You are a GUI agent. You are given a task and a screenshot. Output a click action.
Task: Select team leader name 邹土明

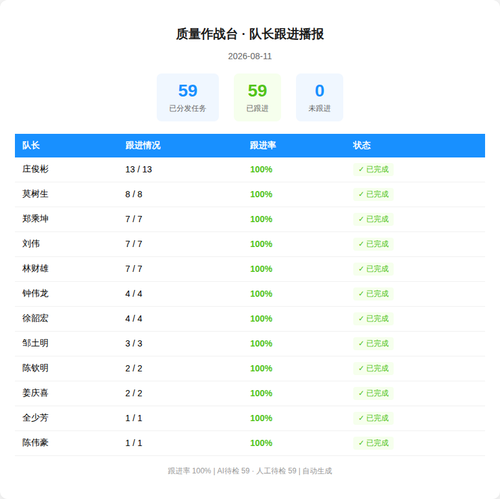35,343
